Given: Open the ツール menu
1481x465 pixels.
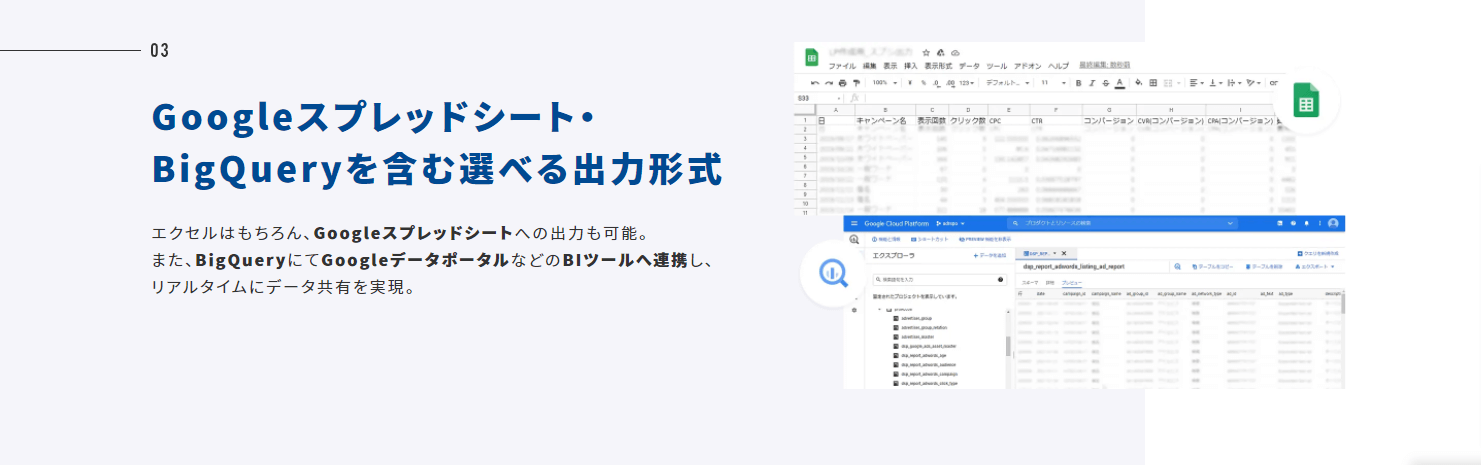Looking at the screenshot, I should point(997,66).
